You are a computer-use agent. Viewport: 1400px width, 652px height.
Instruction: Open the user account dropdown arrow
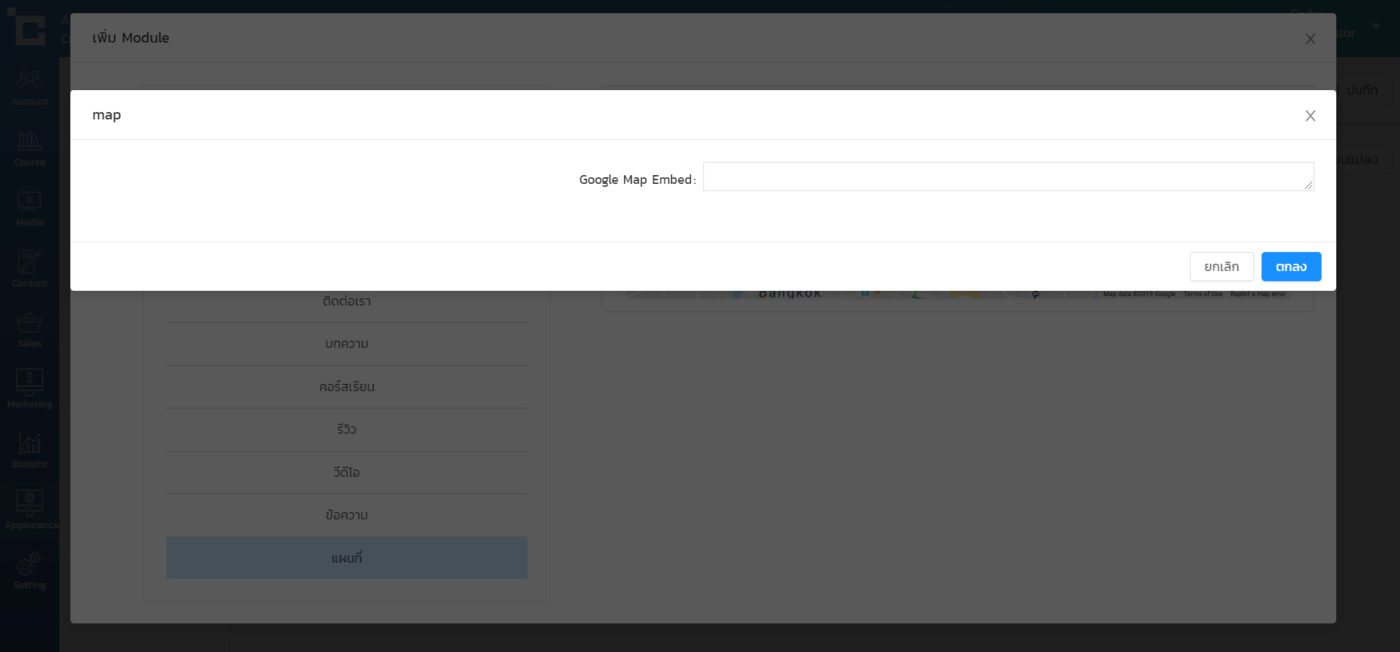(x=1375, y=26)
